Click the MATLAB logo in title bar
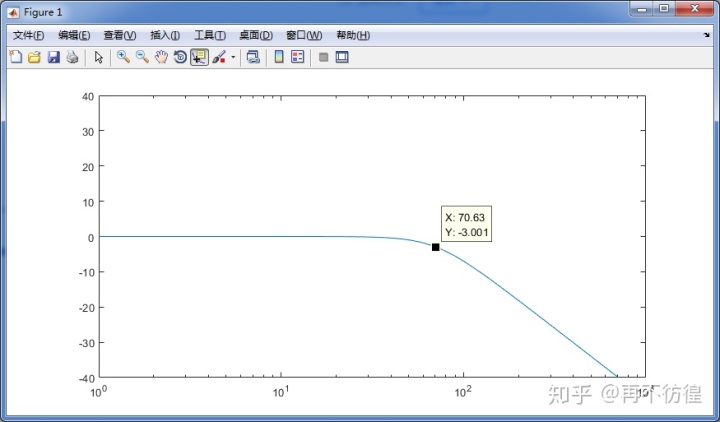720x422 pixels. coord(13,12)
